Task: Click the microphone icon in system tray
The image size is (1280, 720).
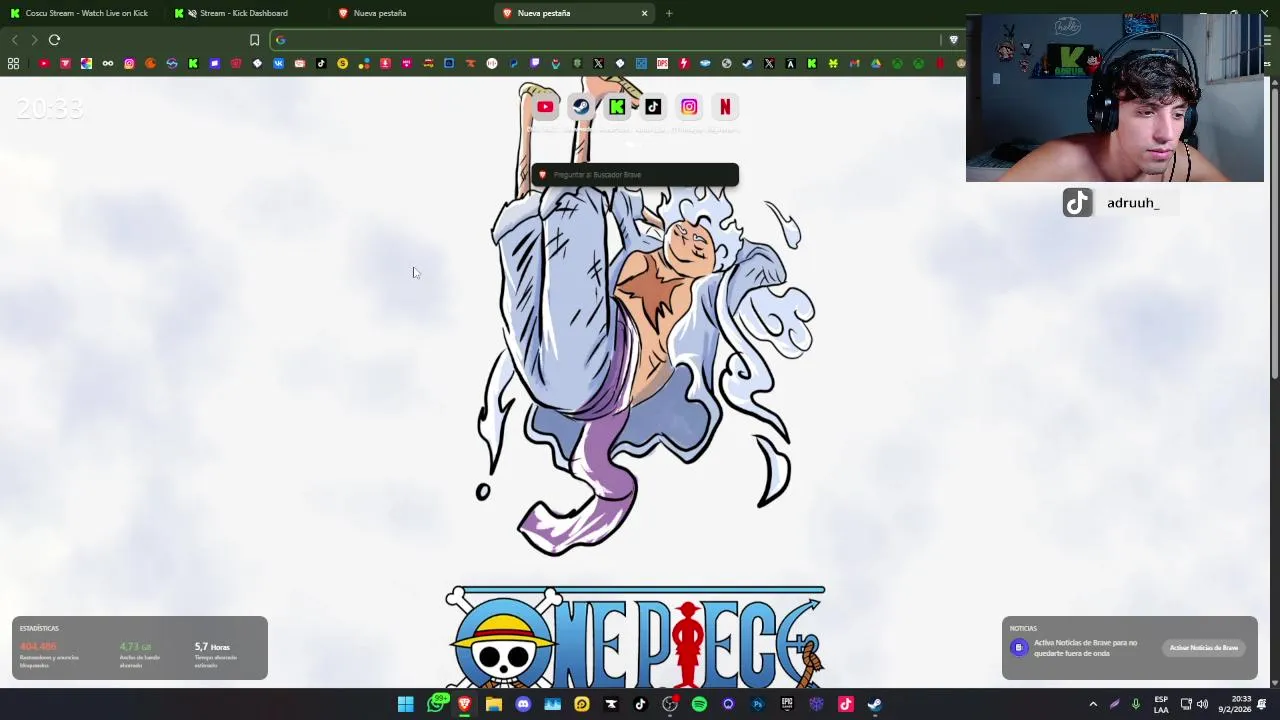Action: (1136, 704)
